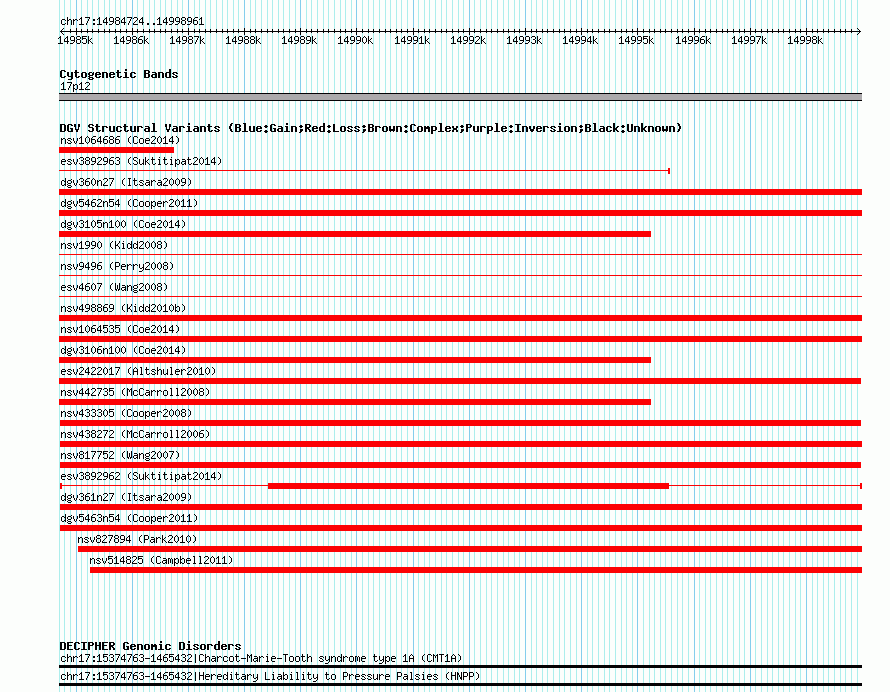Select the esv4607 (Wang2008) label
The width and height of the screenshot is (890, 692).
pos(114,287)
